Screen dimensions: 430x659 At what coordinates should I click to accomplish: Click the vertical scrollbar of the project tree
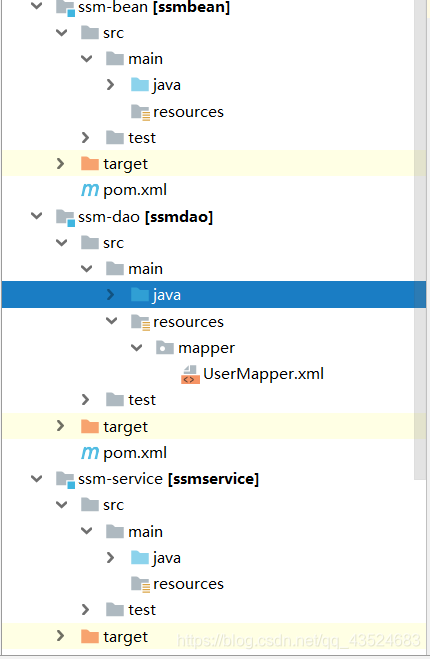click(x=420, y=240)
